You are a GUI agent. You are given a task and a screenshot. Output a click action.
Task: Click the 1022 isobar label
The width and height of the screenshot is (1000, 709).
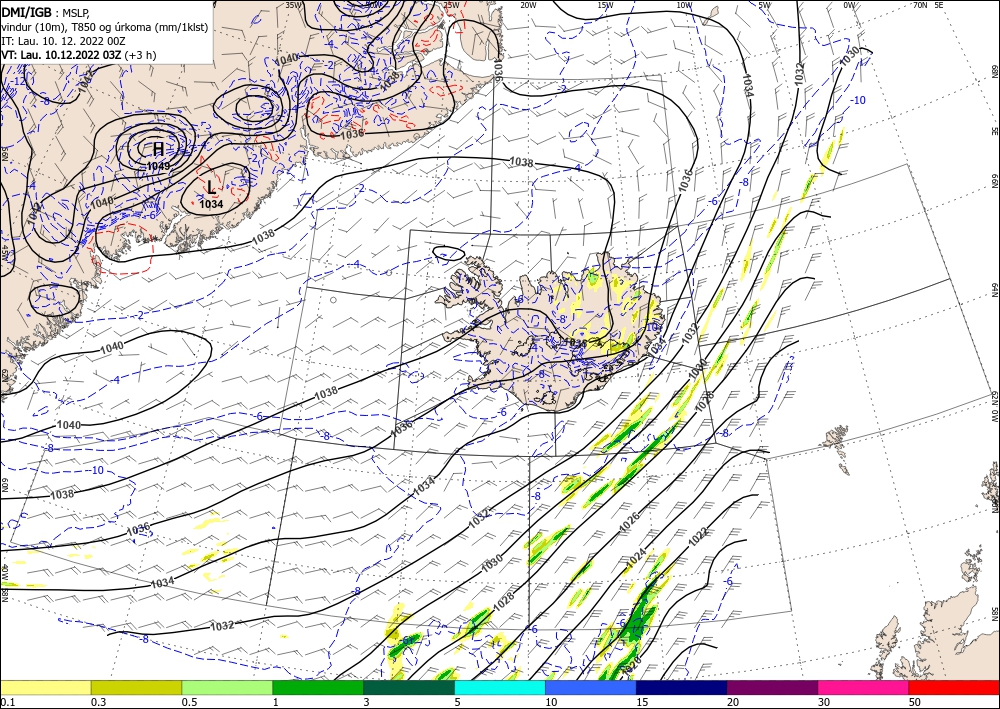(698, 536)
